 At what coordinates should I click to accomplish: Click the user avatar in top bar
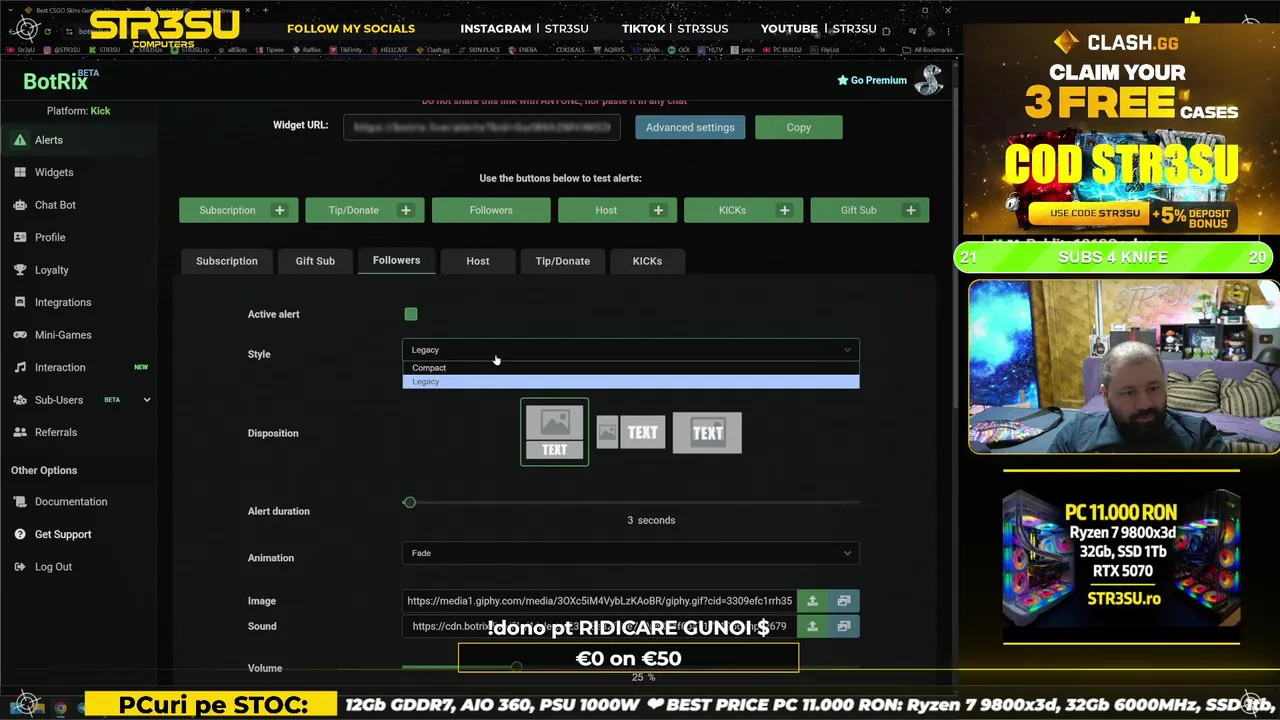point(929,80)
